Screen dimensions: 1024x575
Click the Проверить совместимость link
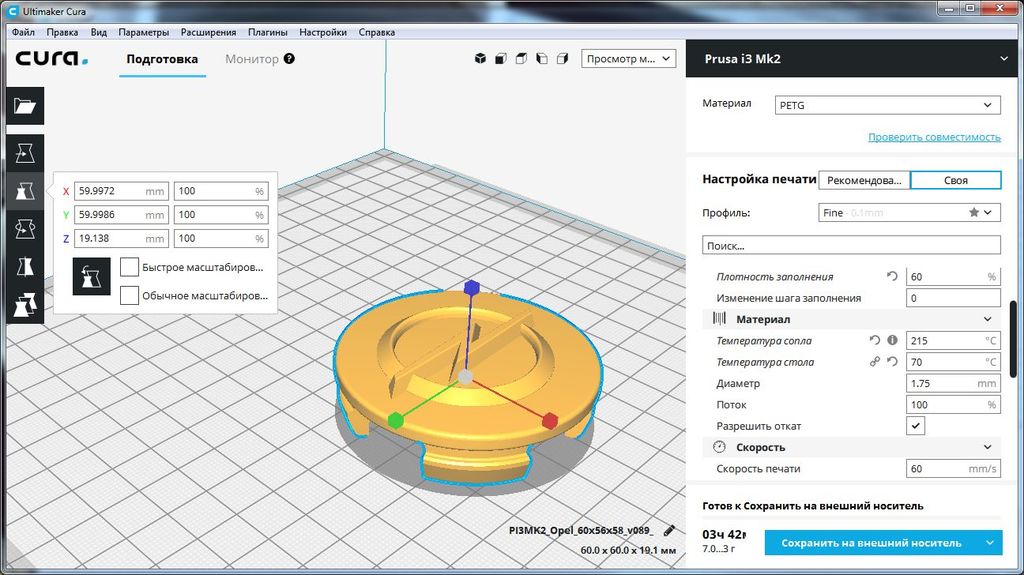[934, 137]
